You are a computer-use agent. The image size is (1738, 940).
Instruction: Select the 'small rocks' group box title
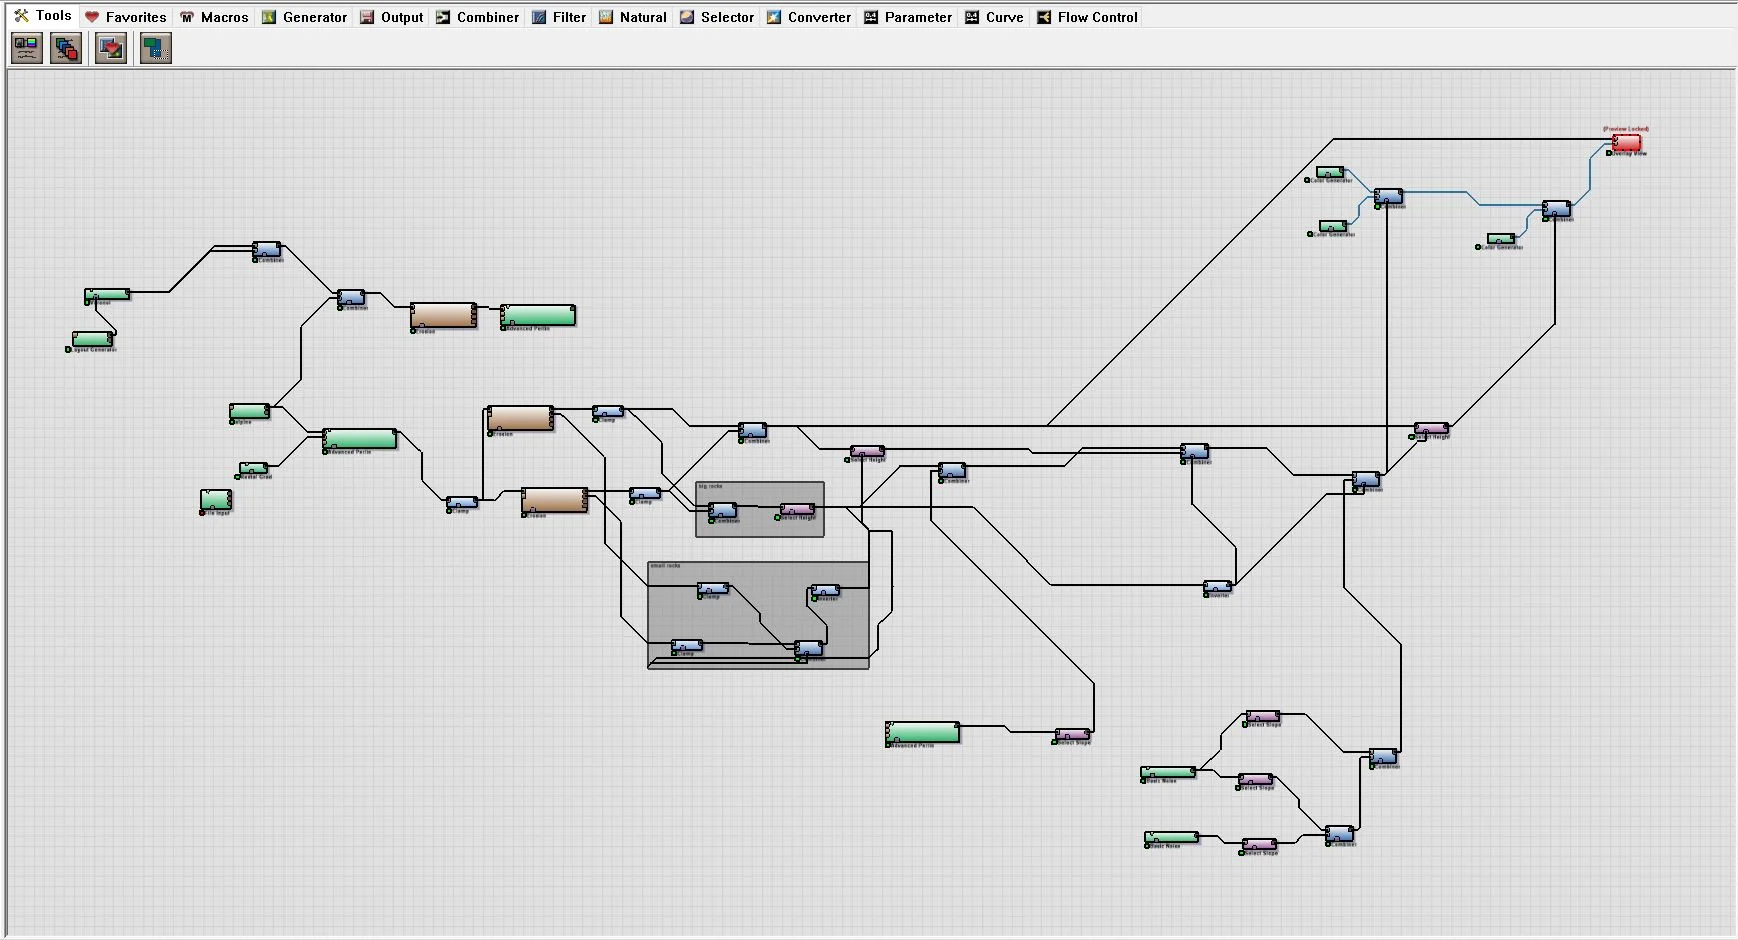(x=665, y=566)
